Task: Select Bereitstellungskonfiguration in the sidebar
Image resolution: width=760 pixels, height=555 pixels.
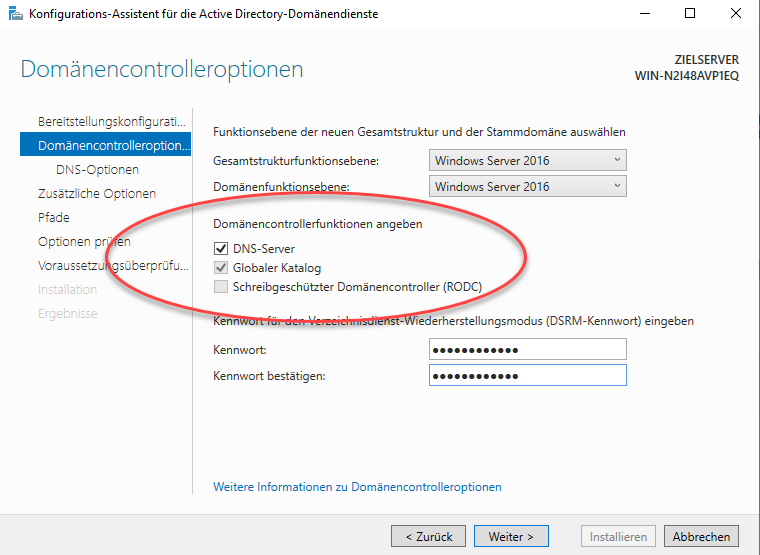Action: (111, 121)
